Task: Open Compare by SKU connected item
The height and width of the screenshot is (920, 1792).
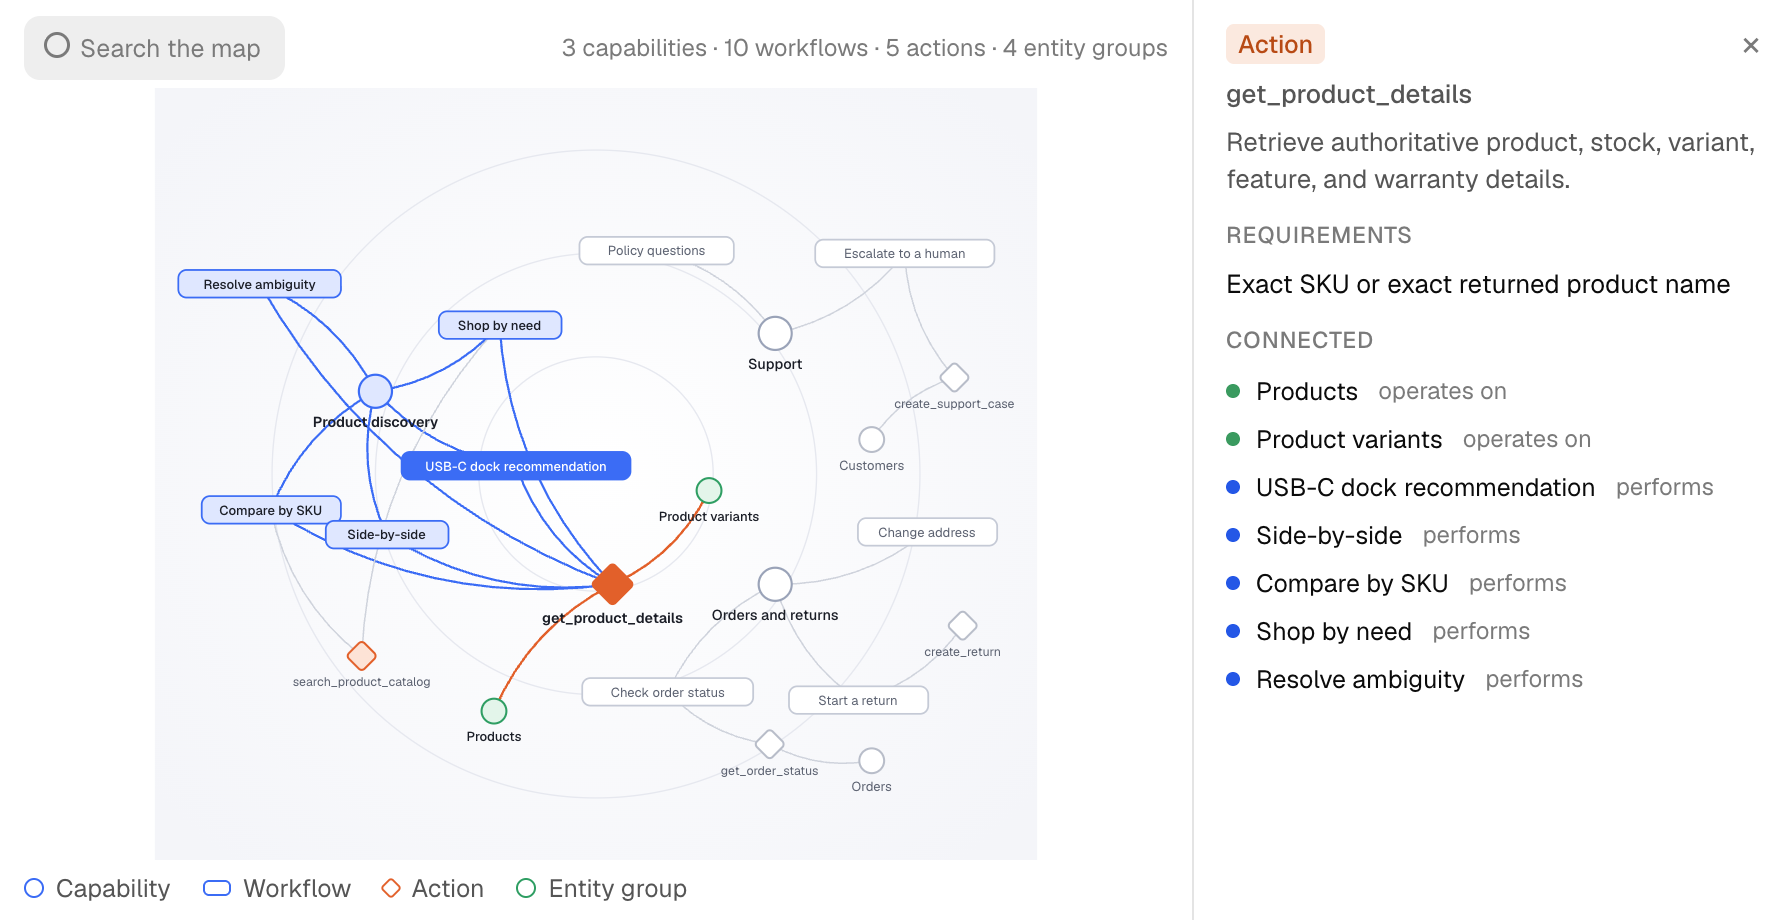Action: click(1396, 583)
